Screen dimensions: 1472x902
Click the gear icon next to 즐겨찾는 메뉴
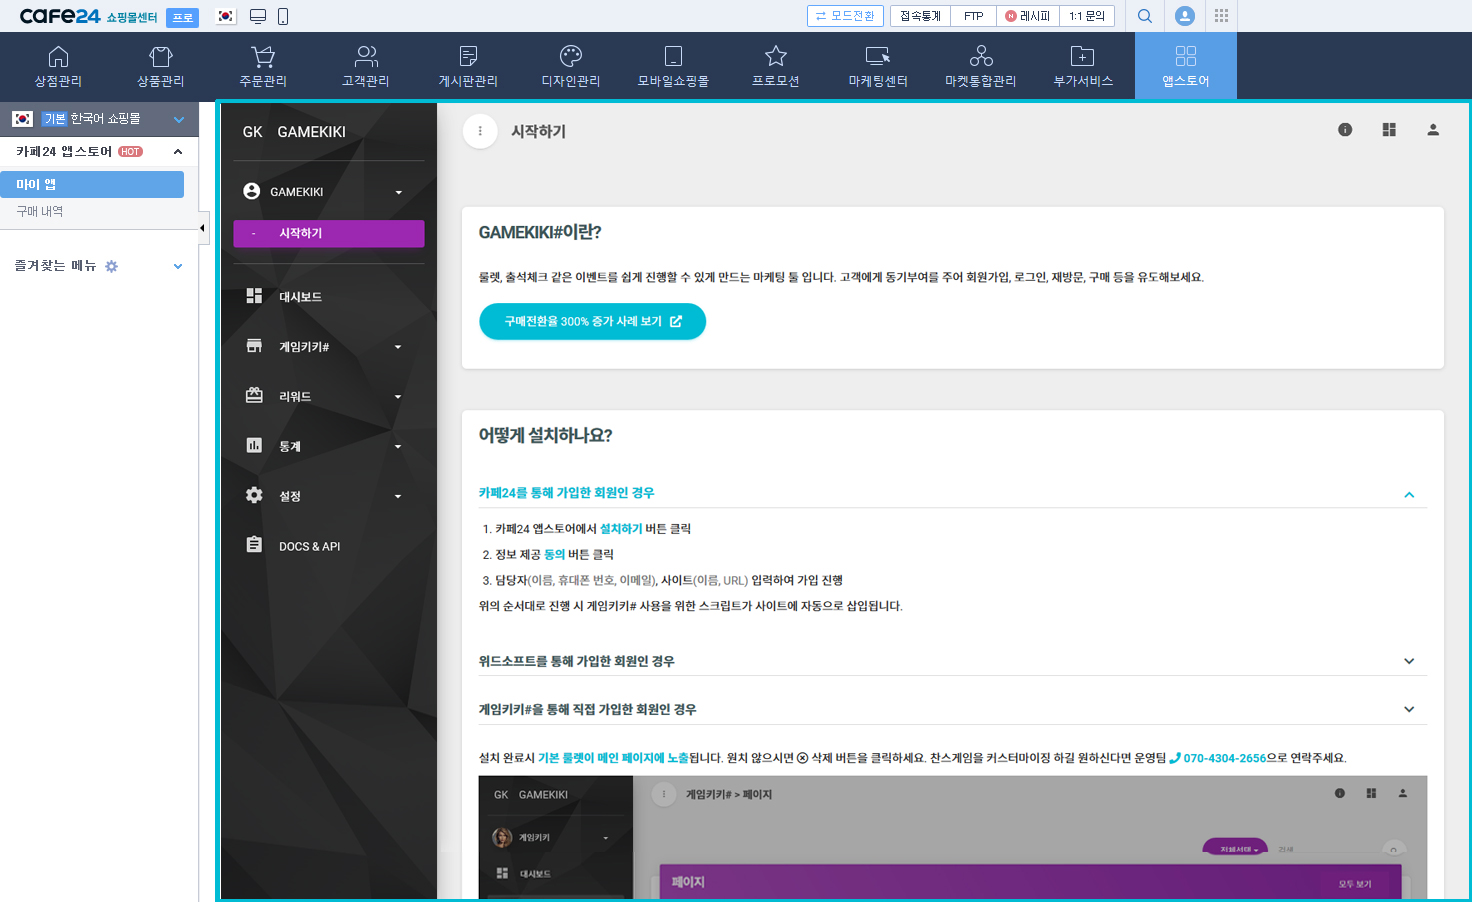(x=111, y=266)
